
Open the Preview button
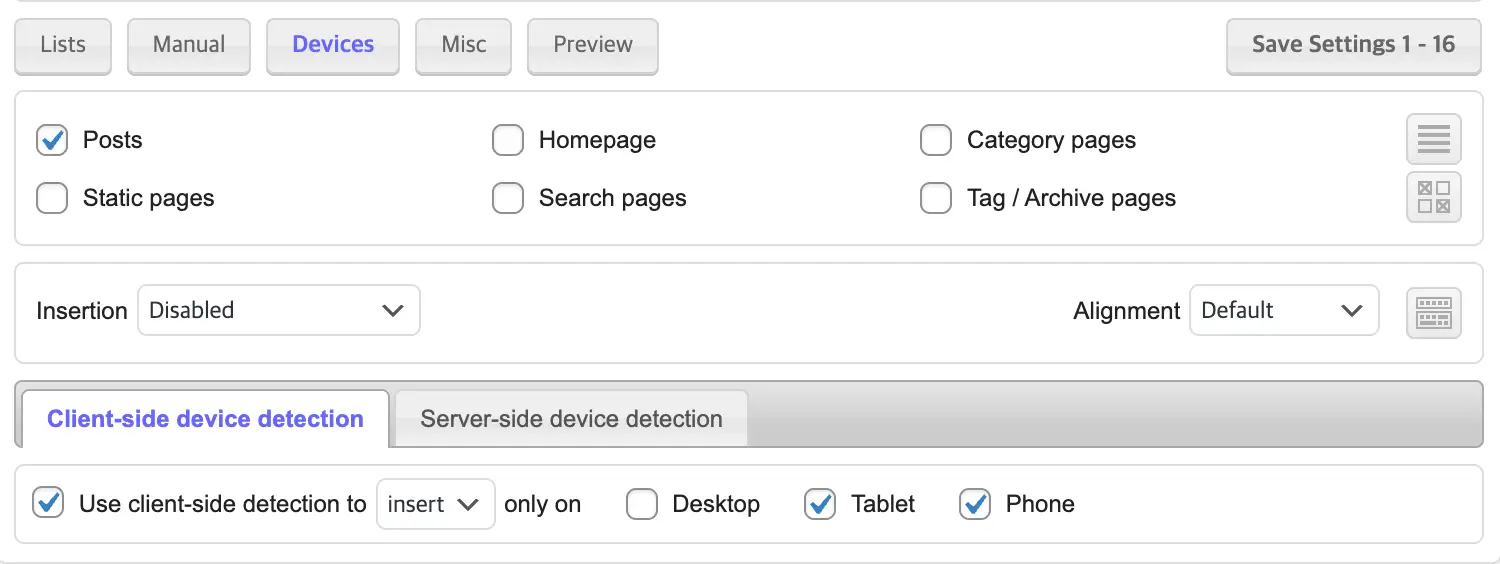click(592, 45)
